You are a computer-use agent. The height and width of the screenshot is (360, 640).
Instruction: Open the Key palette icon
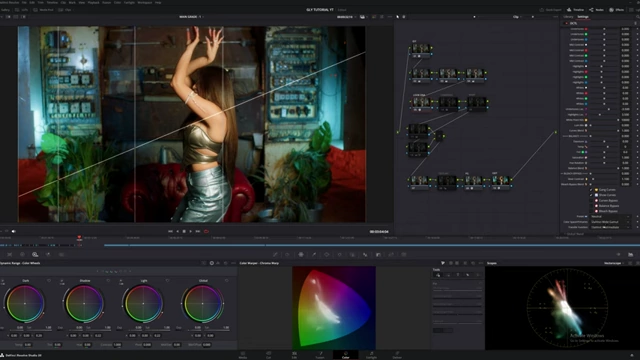(378, 254)
